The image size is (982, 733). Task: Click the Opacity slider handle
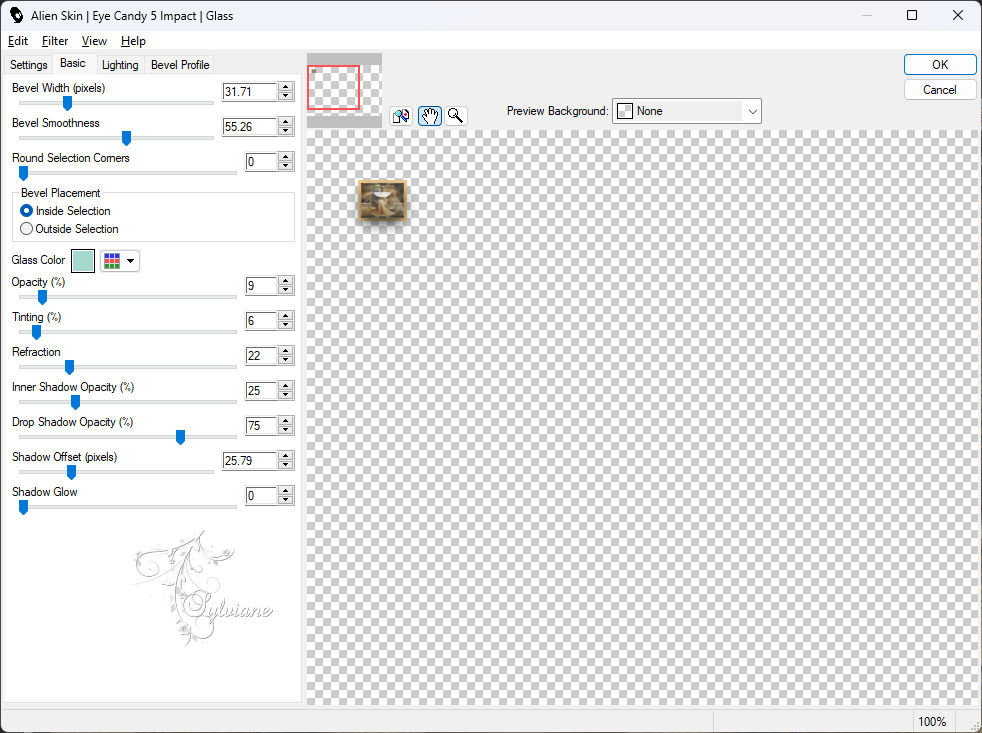point(42,297)
